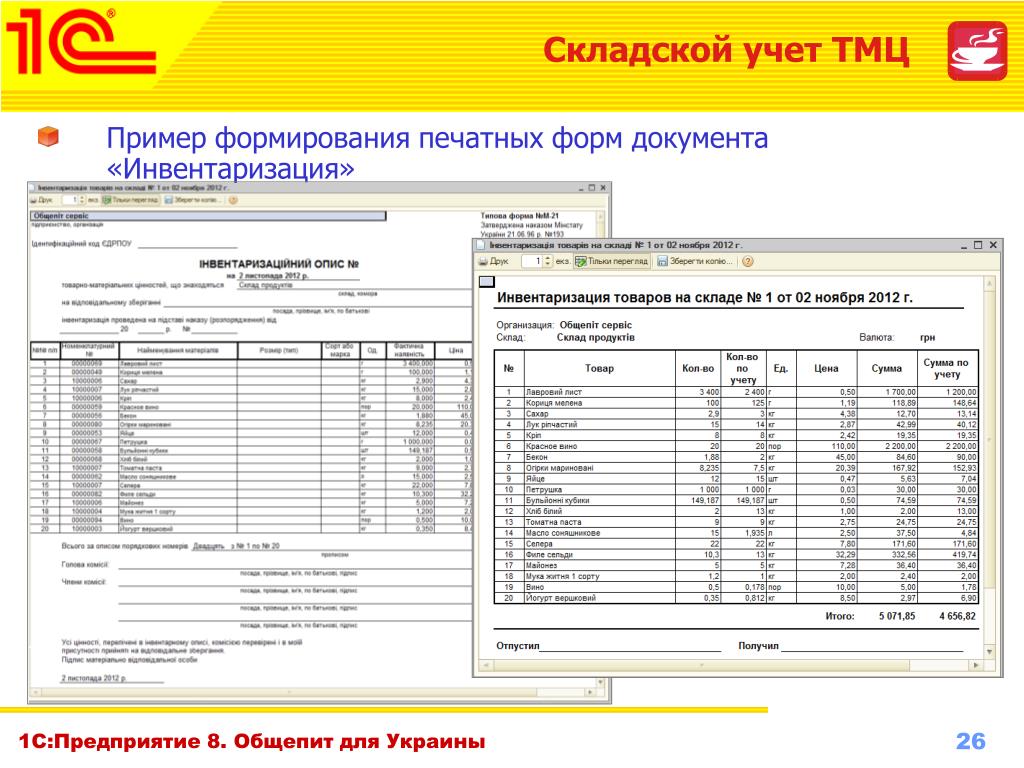The width and height of the screenshot is (1024, 768).
Task: Click 'Зберегти копію...' in front window
Action: pyautogui.click(x=695, y=261)
